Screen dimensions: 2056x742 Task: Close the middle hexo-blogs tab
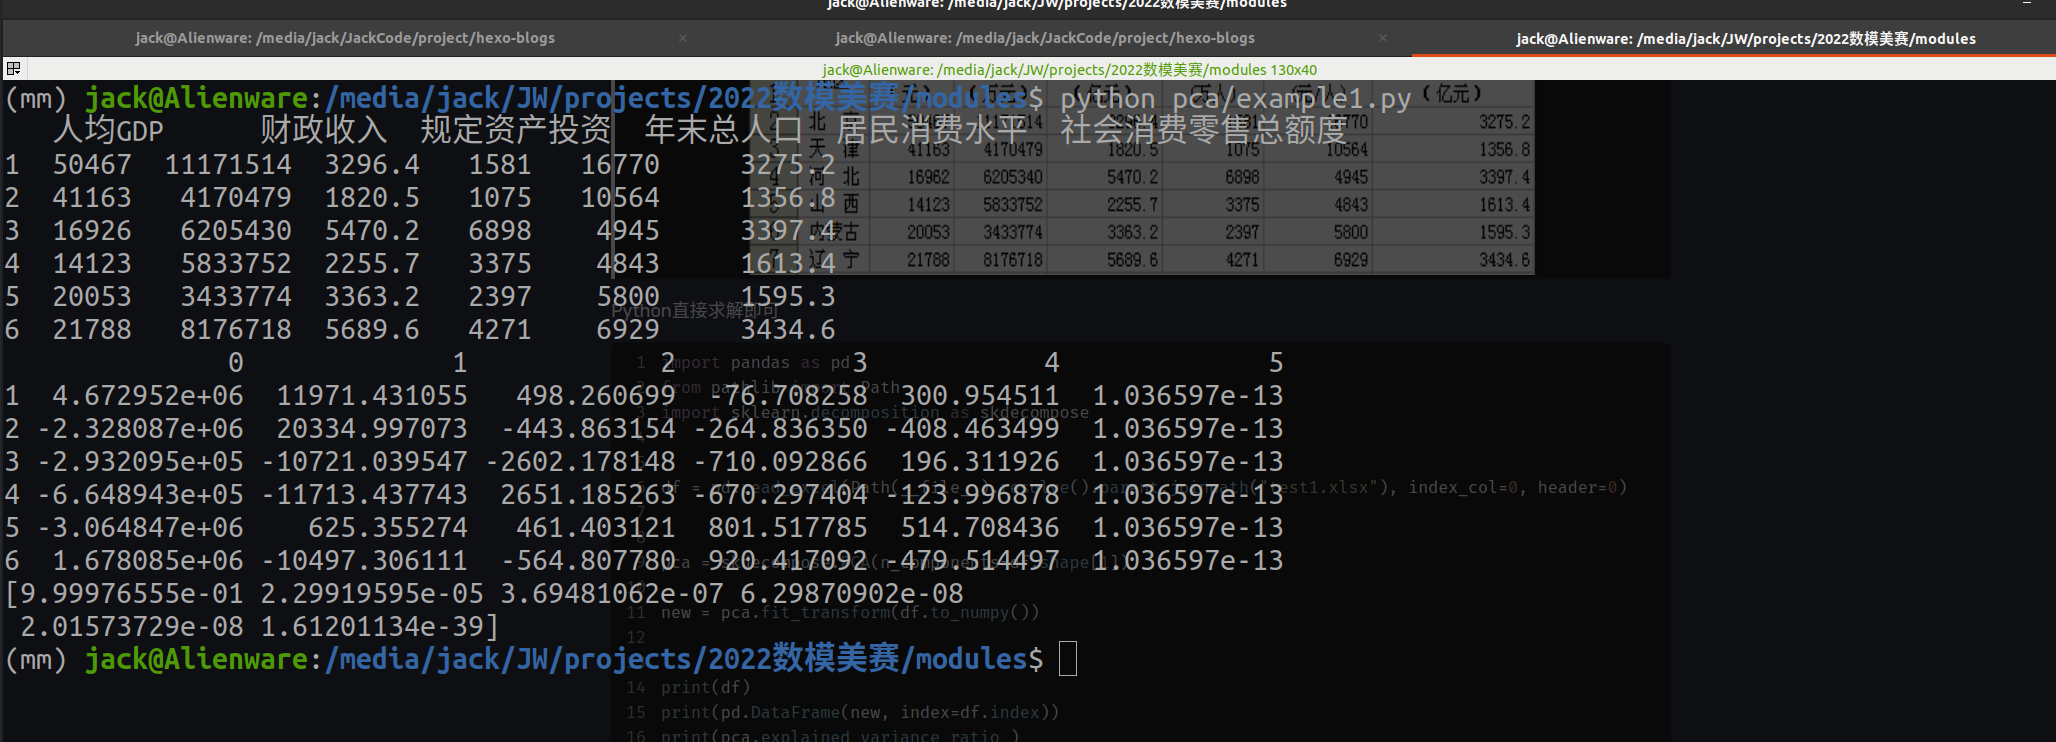tap(1383, 38)
